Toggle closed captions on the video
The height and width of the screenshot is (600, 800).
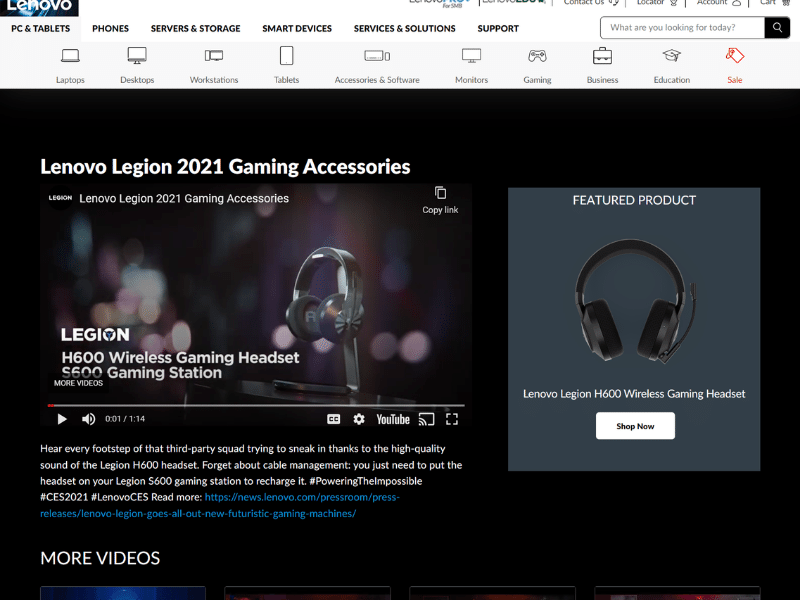(x=333, y=419)
